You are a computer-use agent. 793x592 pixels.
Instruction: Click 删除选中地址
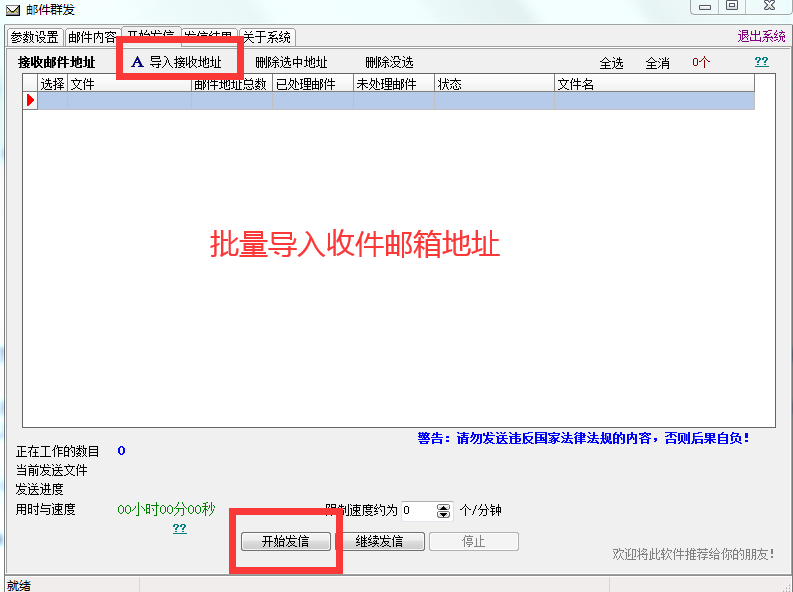coord(291,62)
